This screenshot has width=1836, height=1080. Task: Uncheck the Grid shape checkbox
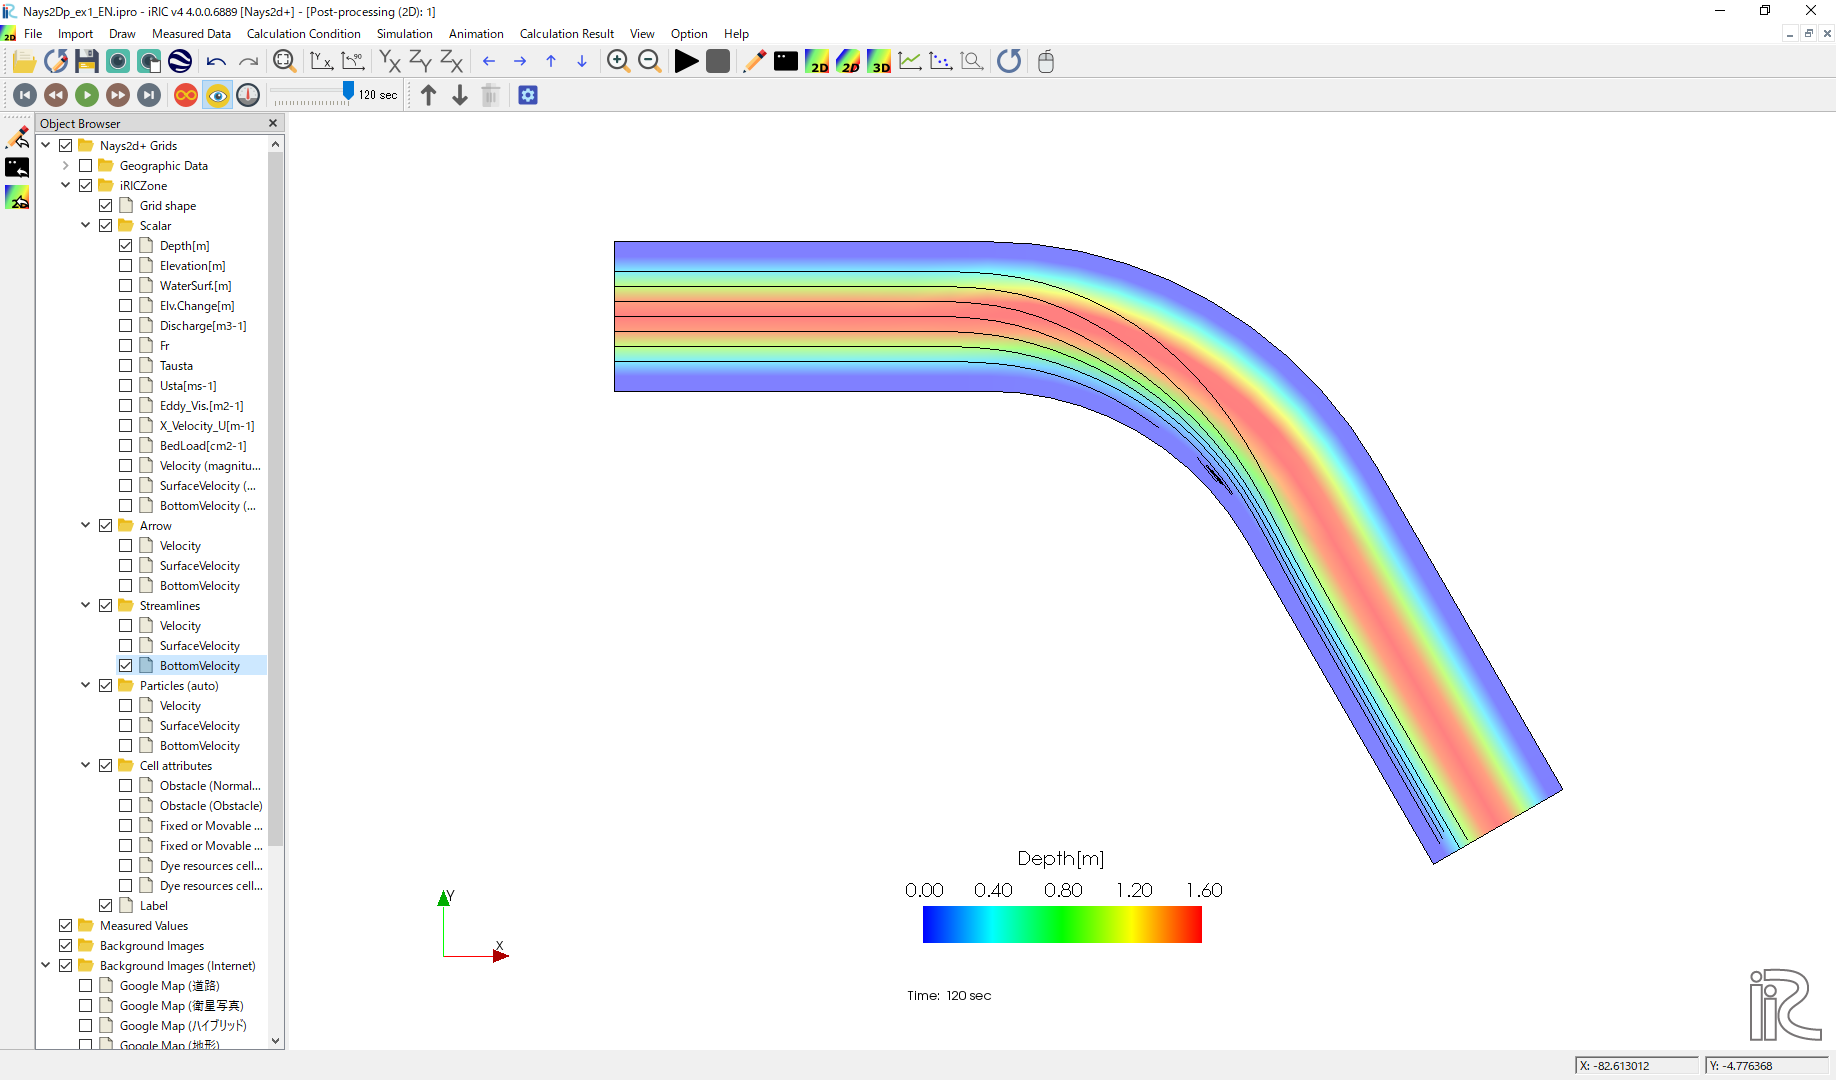pyautogui.click(x=105, y=206)
